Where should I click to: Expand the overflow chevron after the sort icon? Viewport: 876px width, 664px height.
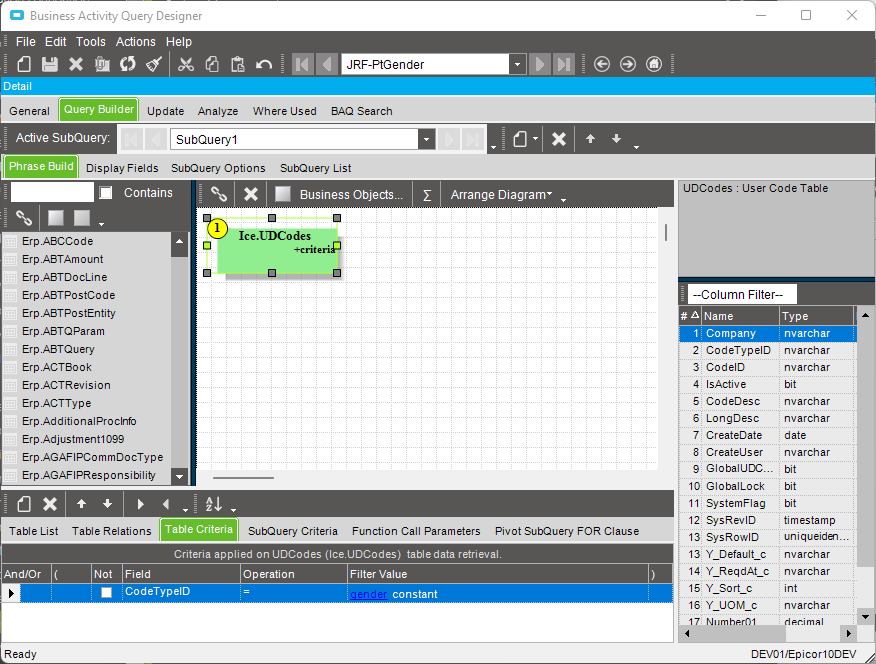click(x=234, y=509)
